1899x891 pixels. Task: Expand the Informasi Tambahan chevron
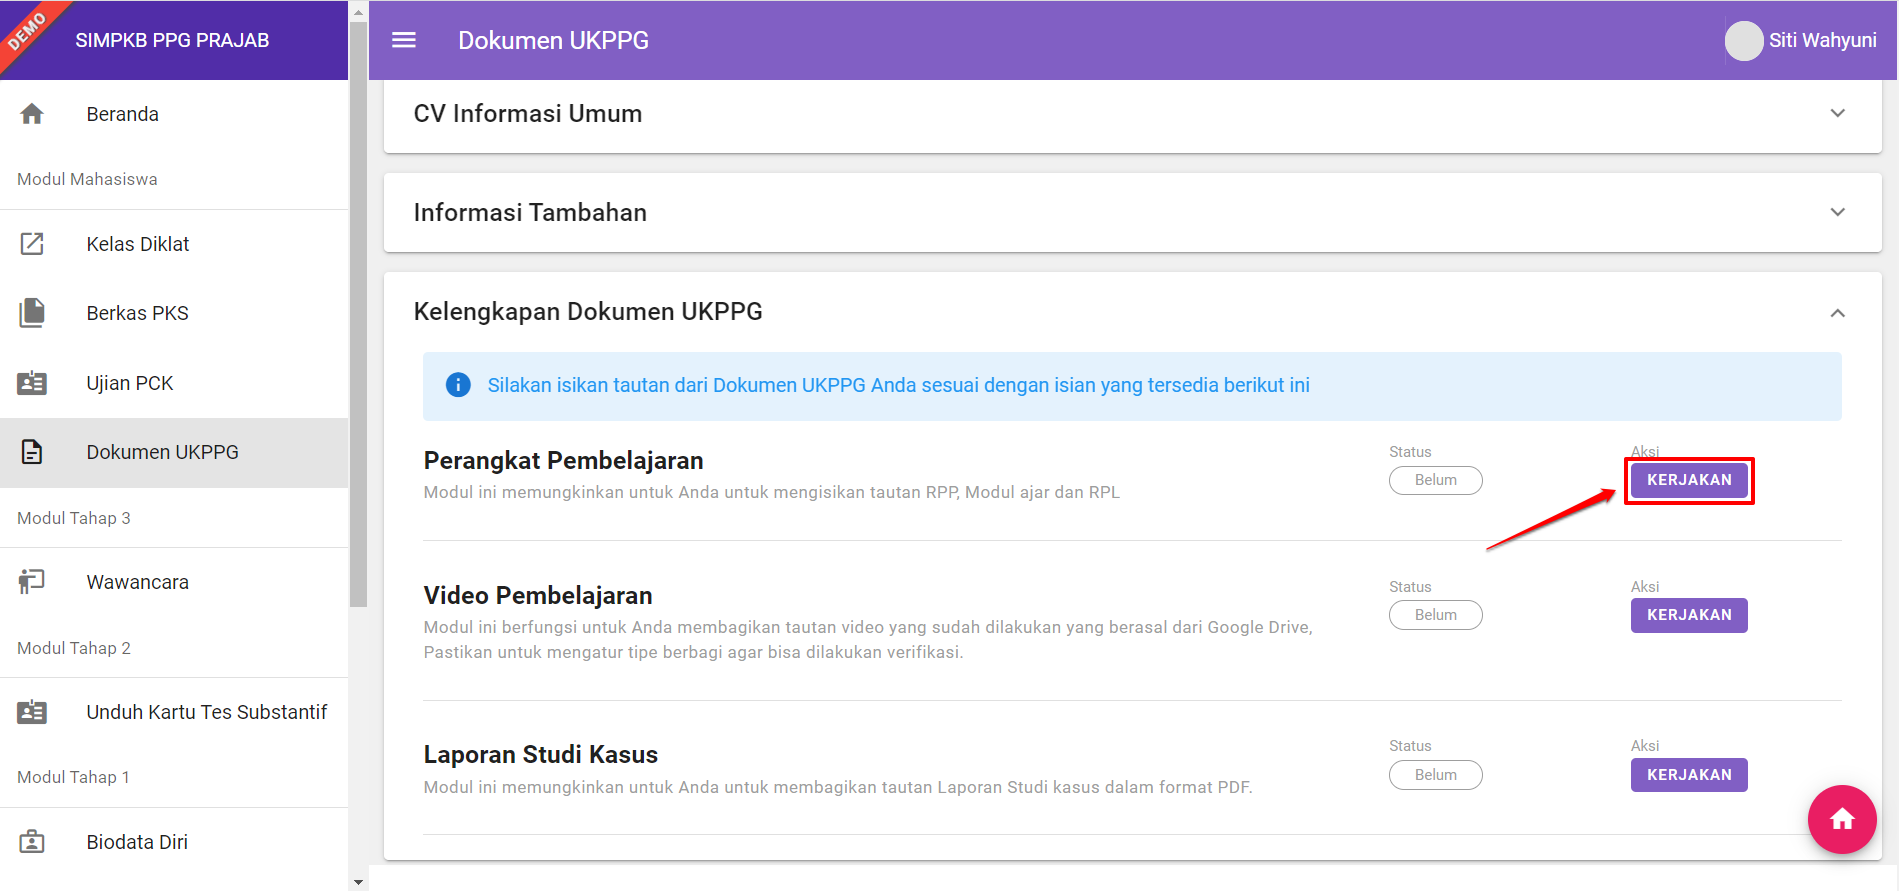(1837, 212)
